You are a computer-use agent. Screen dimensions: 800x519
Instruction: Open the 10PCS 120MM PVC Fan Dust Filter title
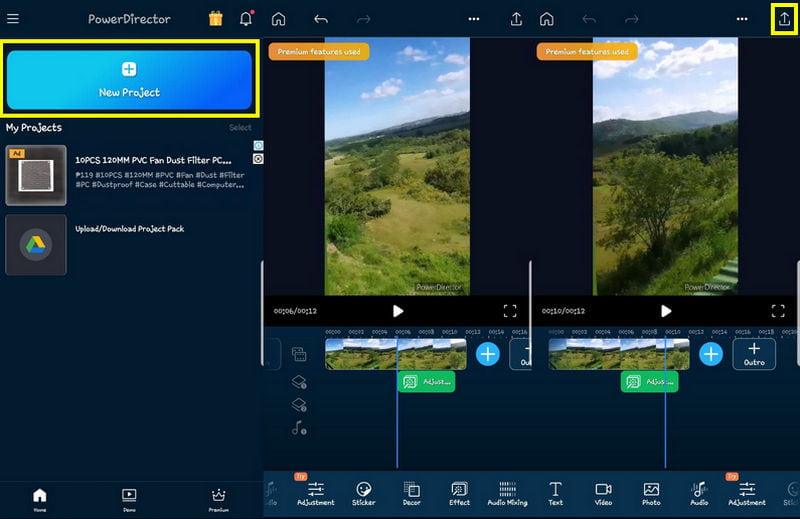153,160
